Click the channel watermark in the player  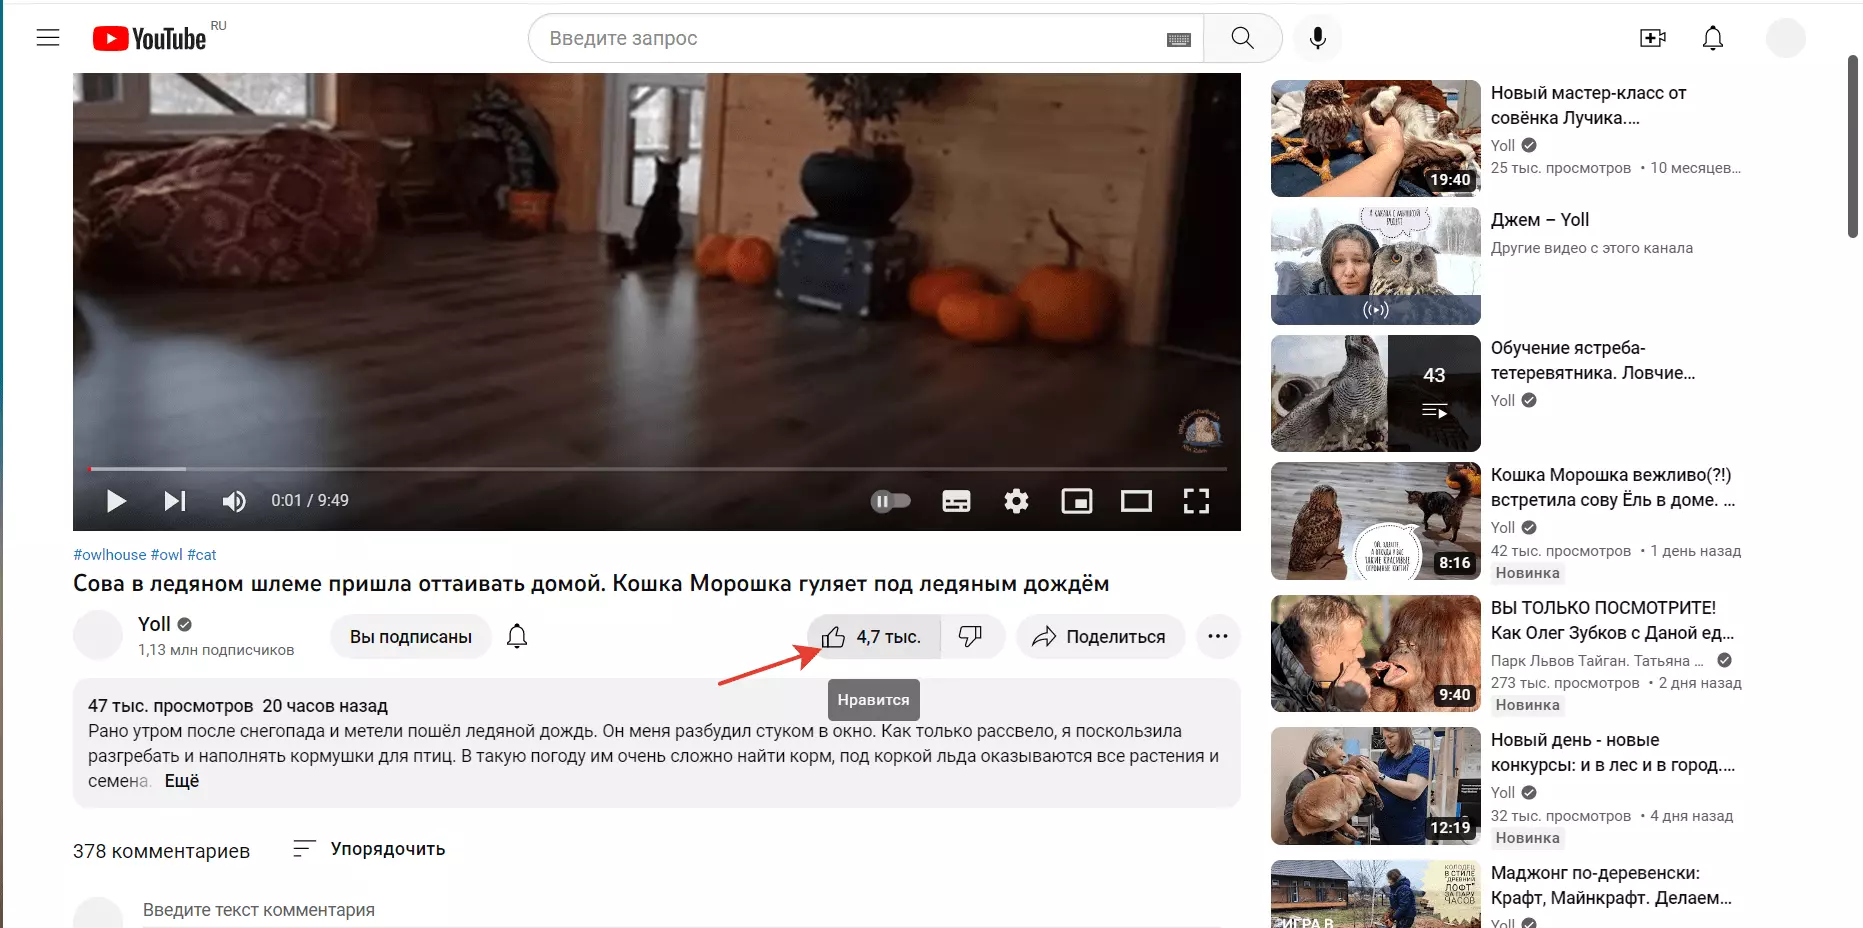tap(1200, 430)
